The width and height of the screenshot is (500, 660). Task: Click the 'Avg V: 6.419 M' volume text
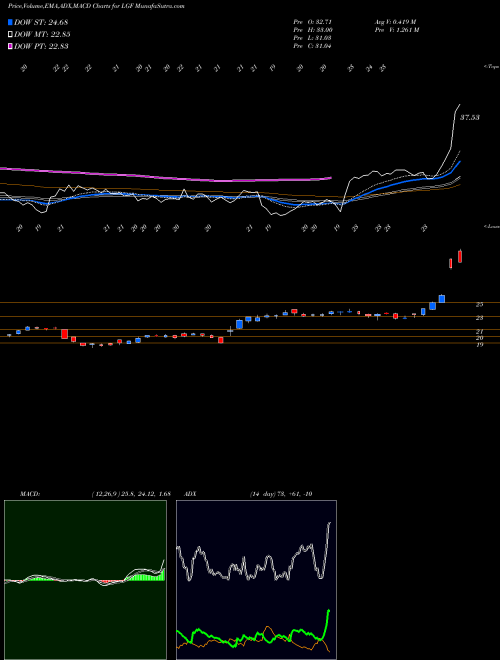[397, 22]
